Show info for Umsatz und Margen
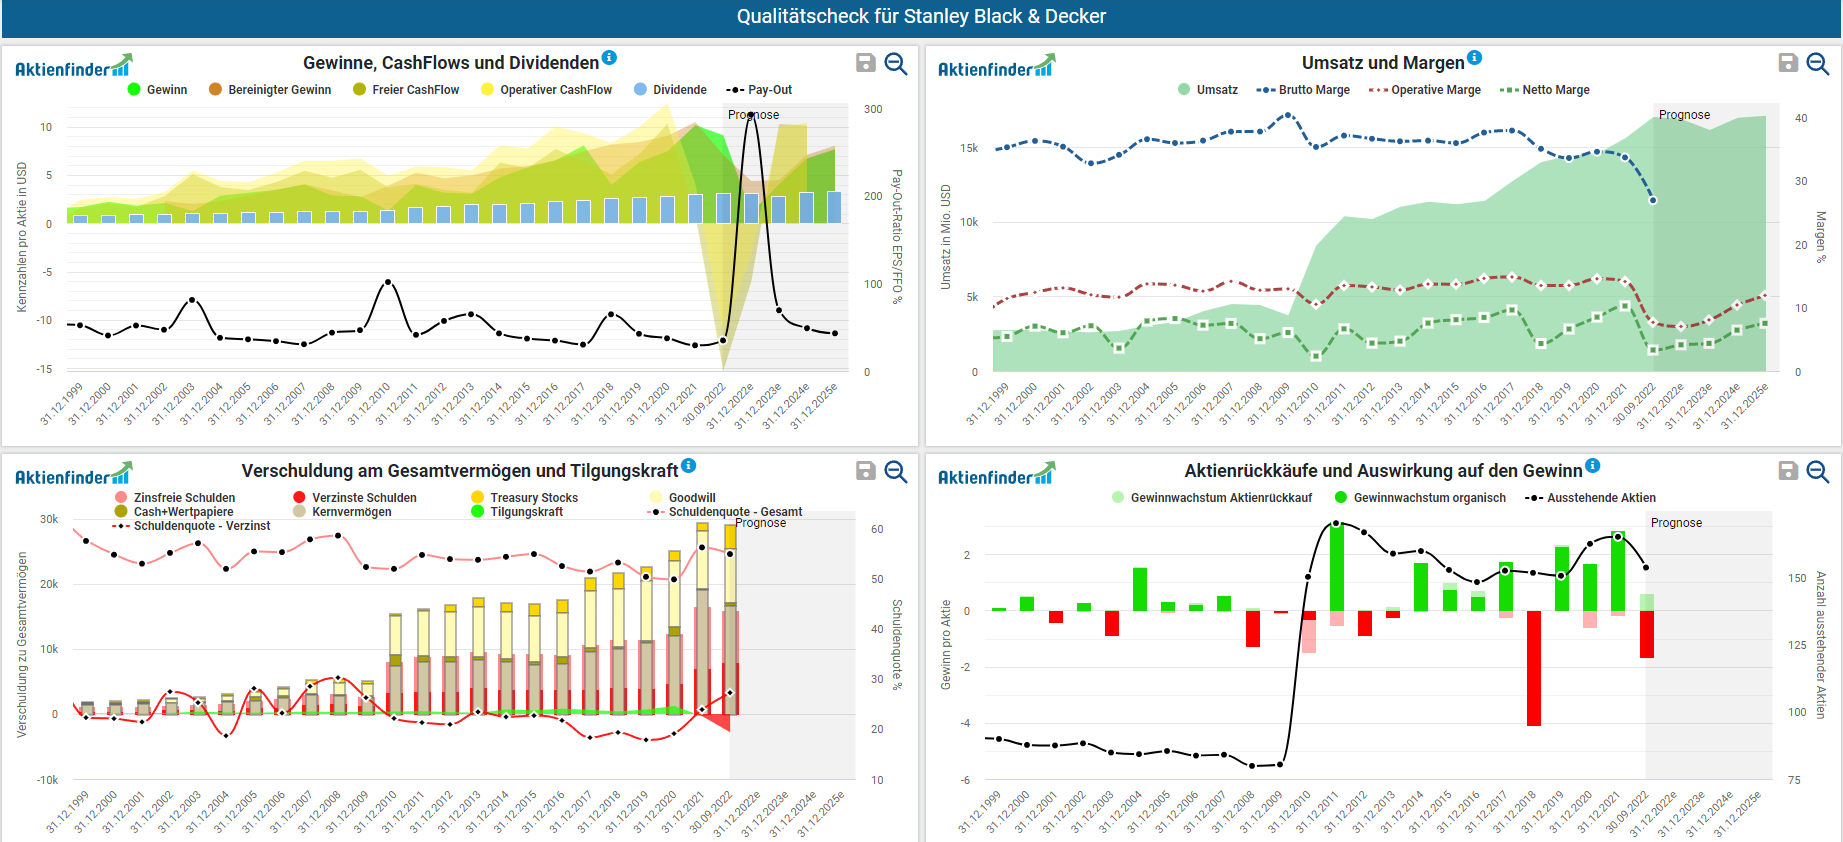Viewport: 1843px width, 842px height. coord(1474,57)
